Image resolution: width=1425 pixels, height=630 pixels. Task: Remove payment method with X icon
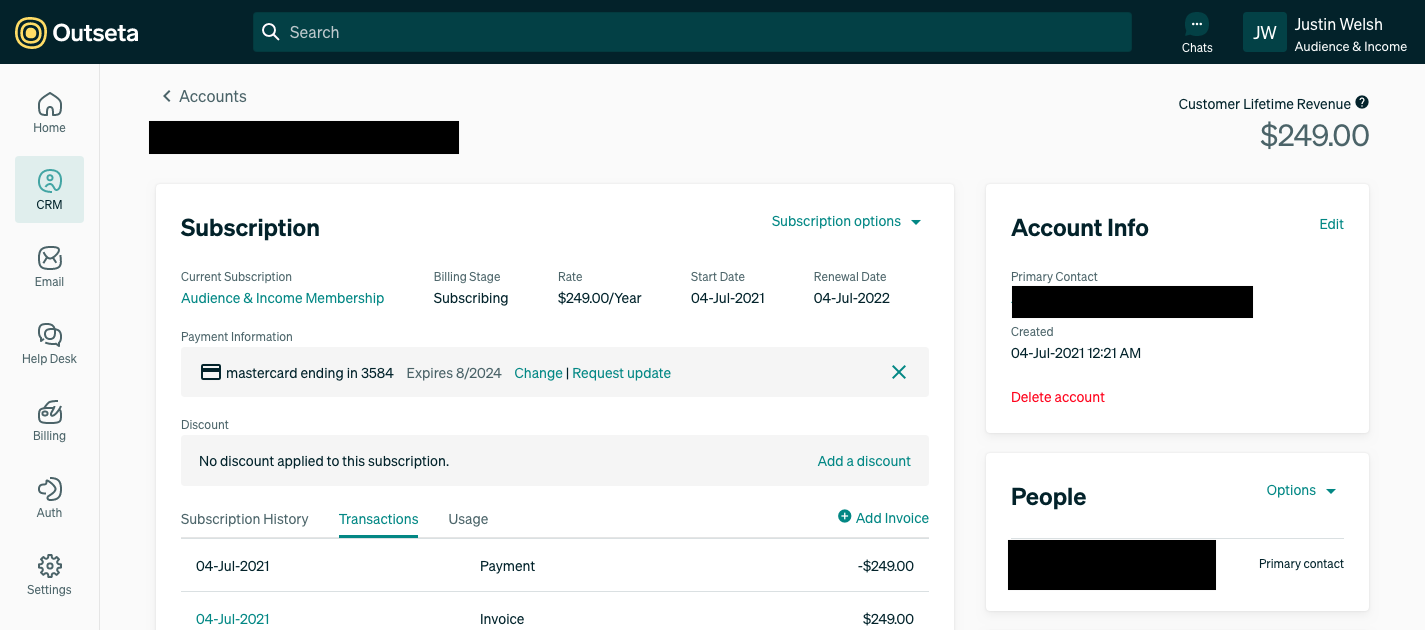pyautogui.click(x=899, y=372)
